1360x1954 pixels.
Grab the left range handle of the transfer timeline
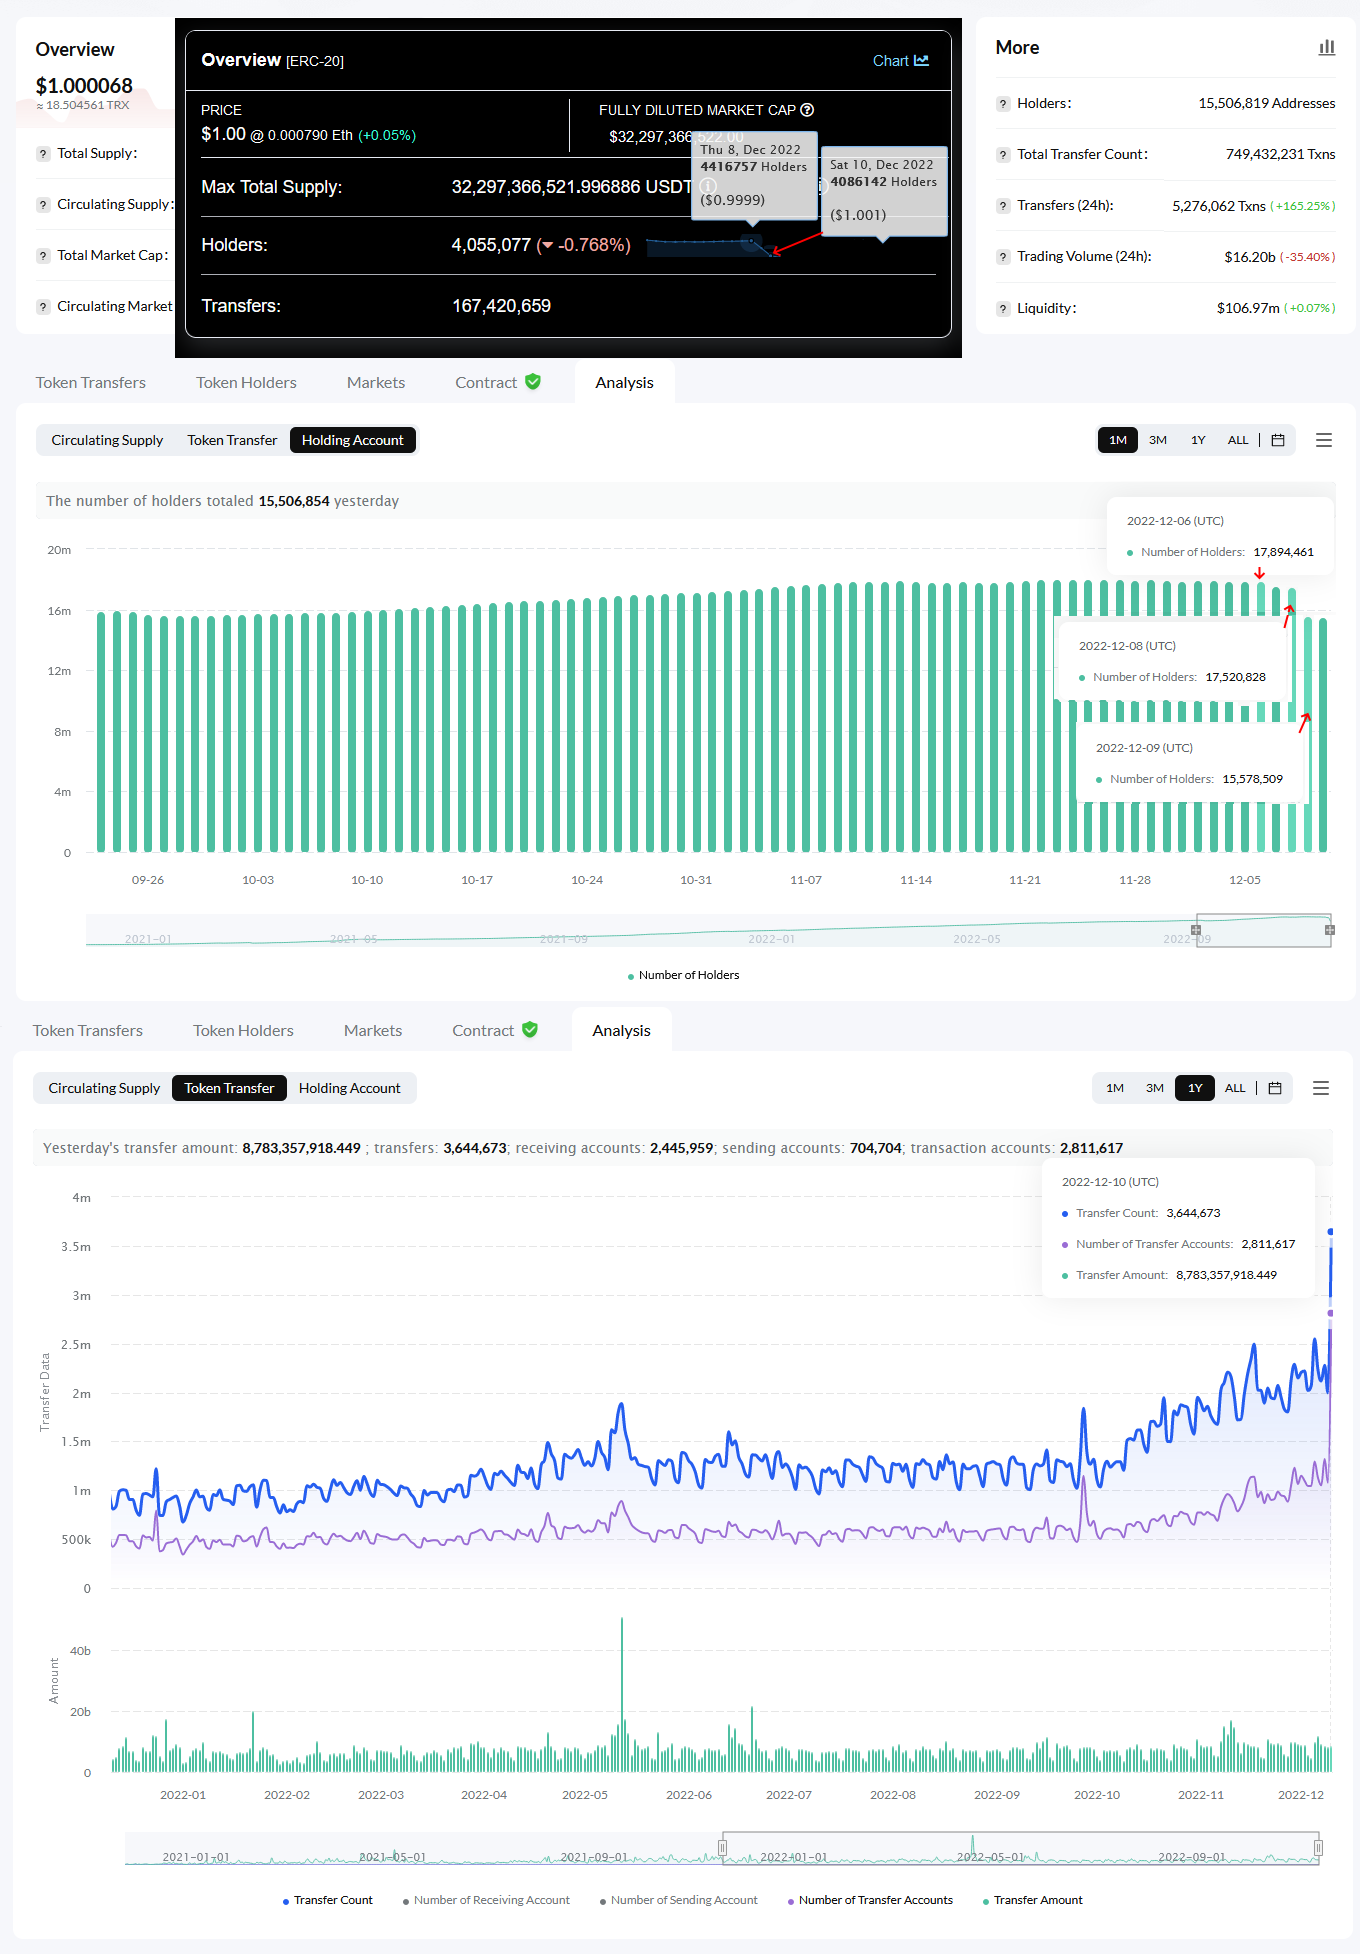[x=723, y=1847]
